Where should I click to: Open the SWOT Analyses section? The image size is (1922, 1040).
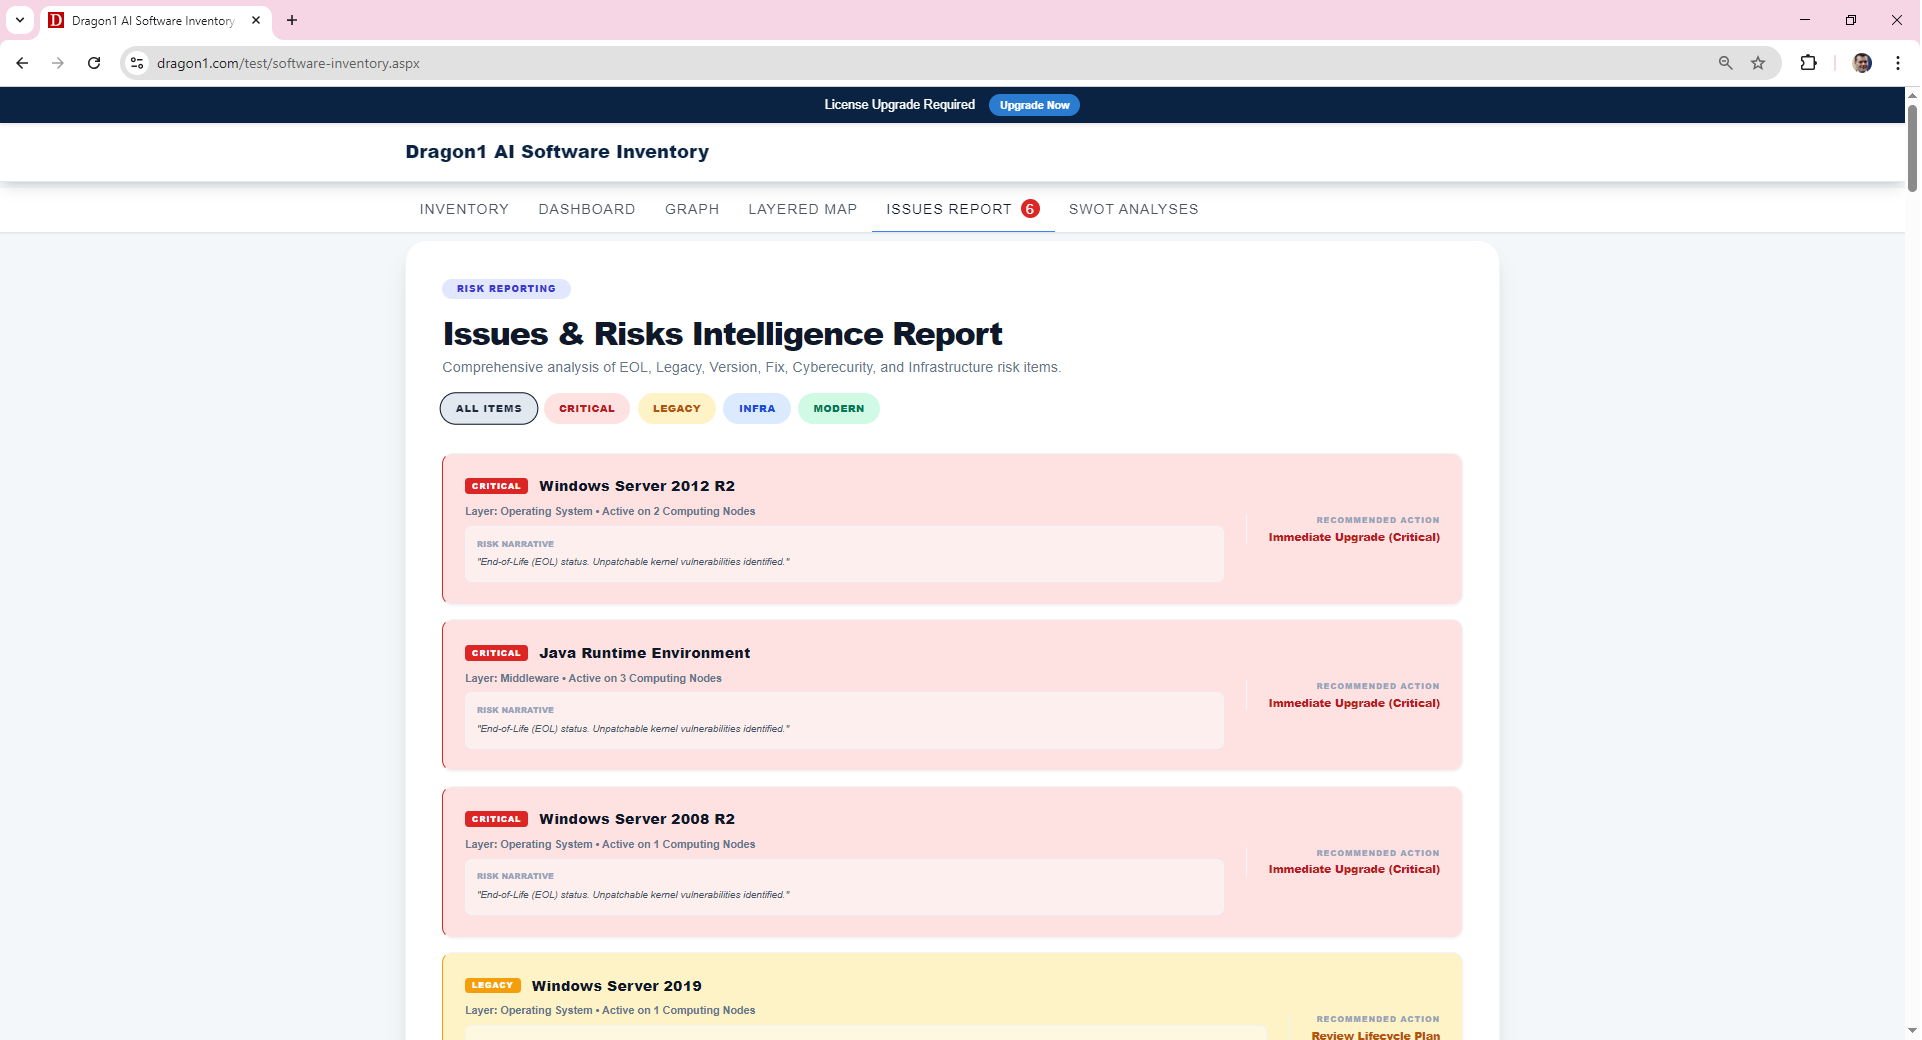(x=1133, y=209)
